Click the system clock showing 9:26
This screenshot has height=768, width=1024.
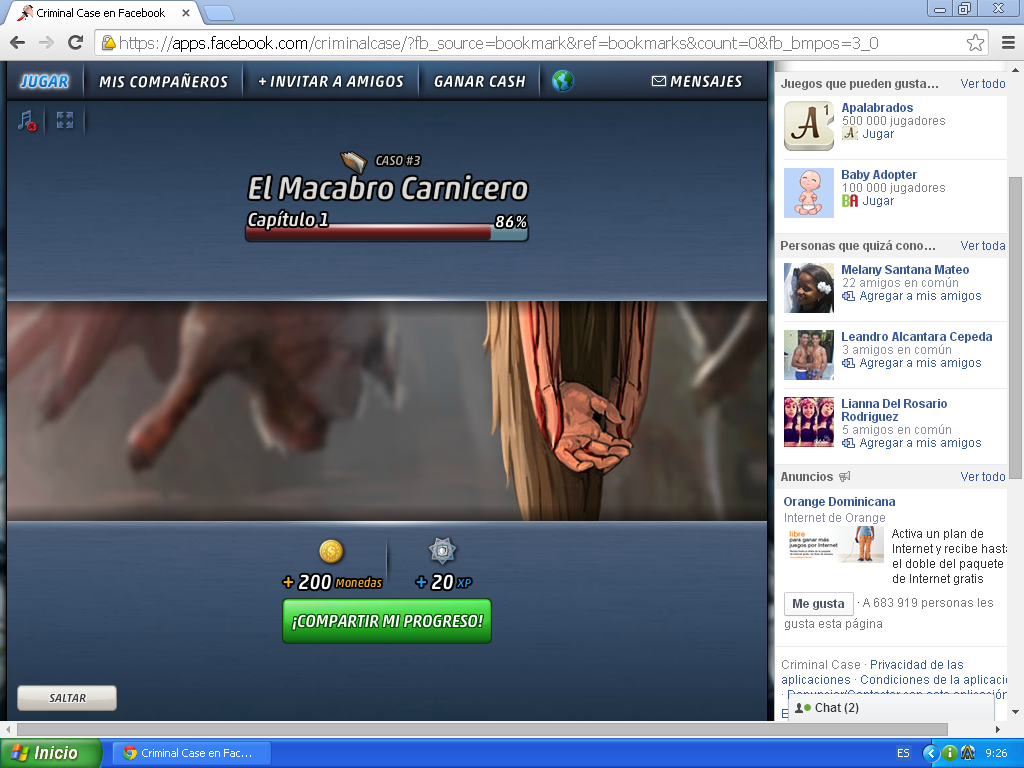(996, 753)
